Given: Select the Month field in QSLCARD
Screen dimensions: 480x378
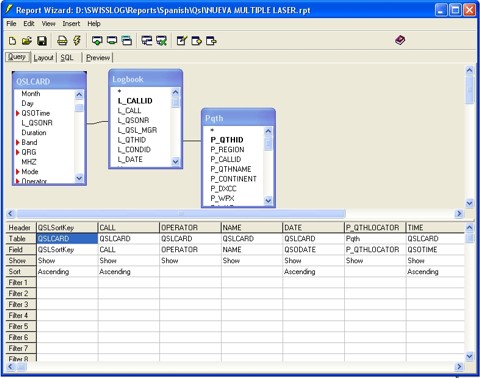Looking at the screenshot, I should tap(31, 94).
